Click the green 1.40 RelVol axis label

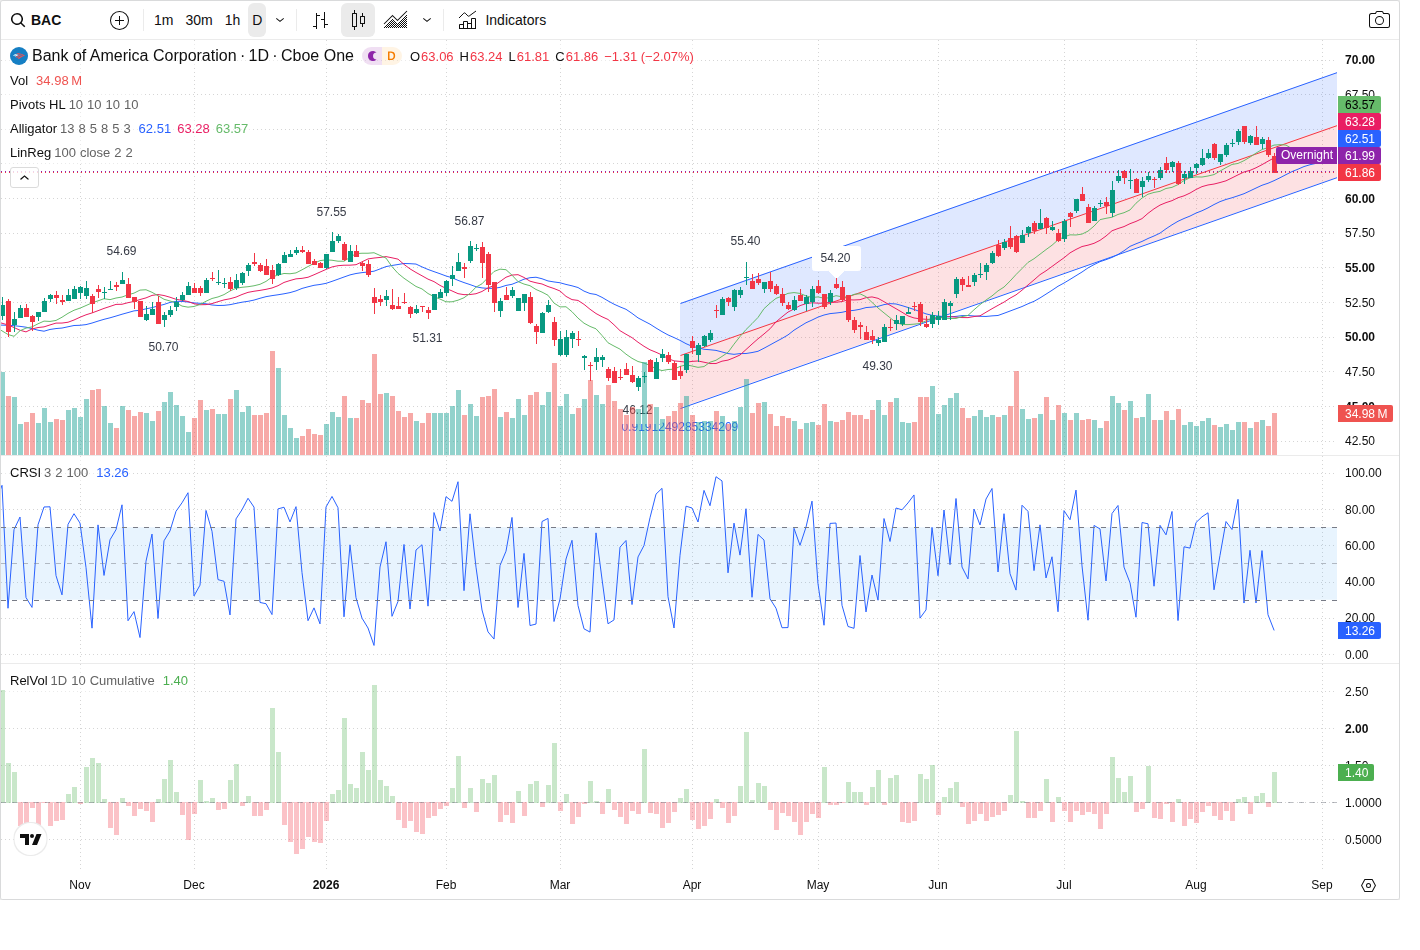click(1357, 773)
